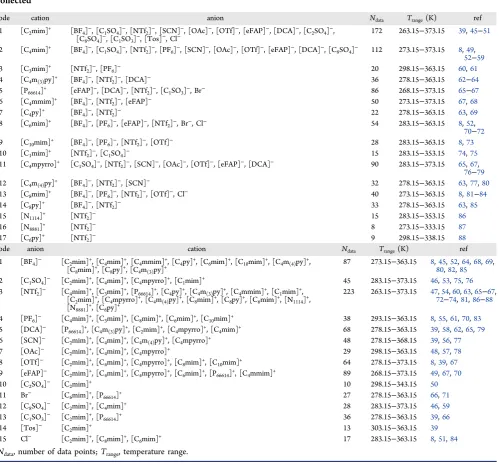Click reference 73 in the [C10mim]+ cation row
This screenshot has height=465, width=499.
[x=470, y=143]
